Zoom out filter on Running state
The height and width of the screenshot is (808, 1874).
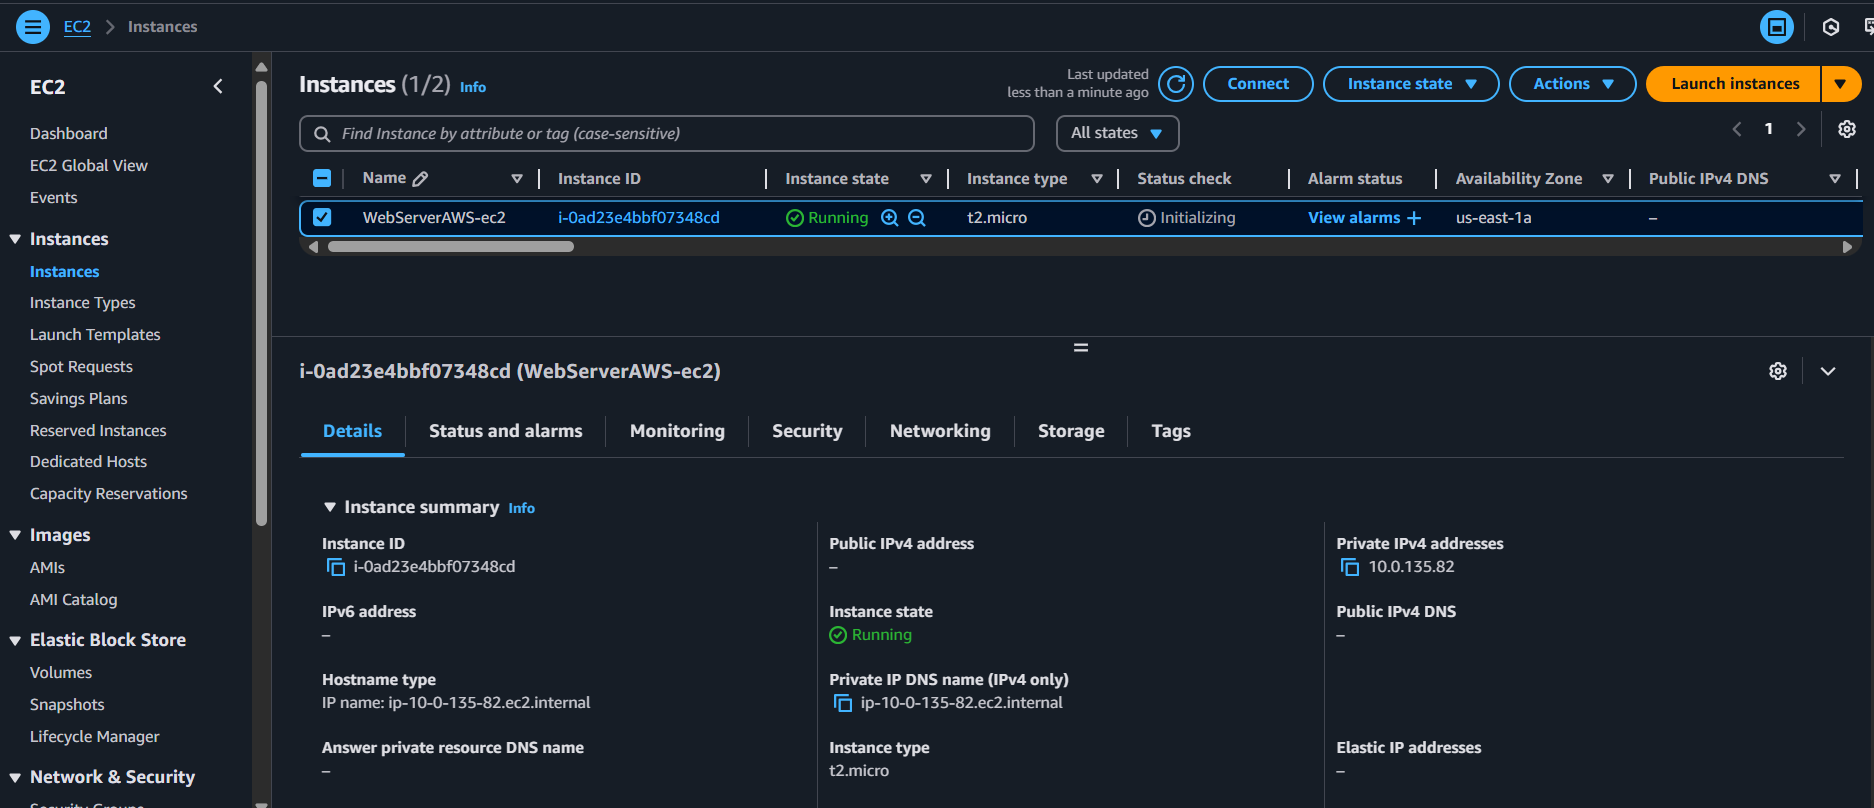click(916, 218)
